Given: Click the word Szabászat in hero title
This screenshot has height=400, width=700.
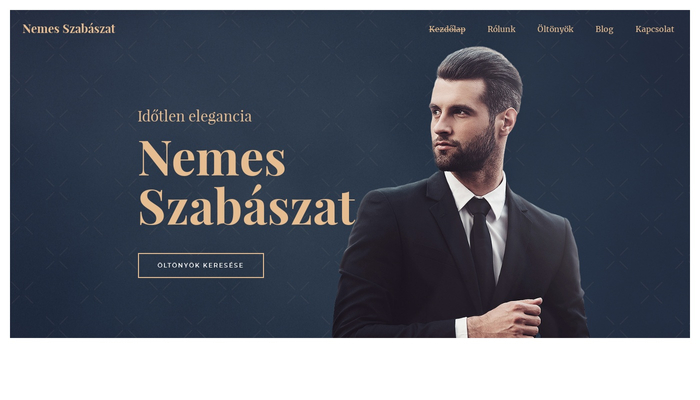Looking at the screenshot, I should pos(247,206).
